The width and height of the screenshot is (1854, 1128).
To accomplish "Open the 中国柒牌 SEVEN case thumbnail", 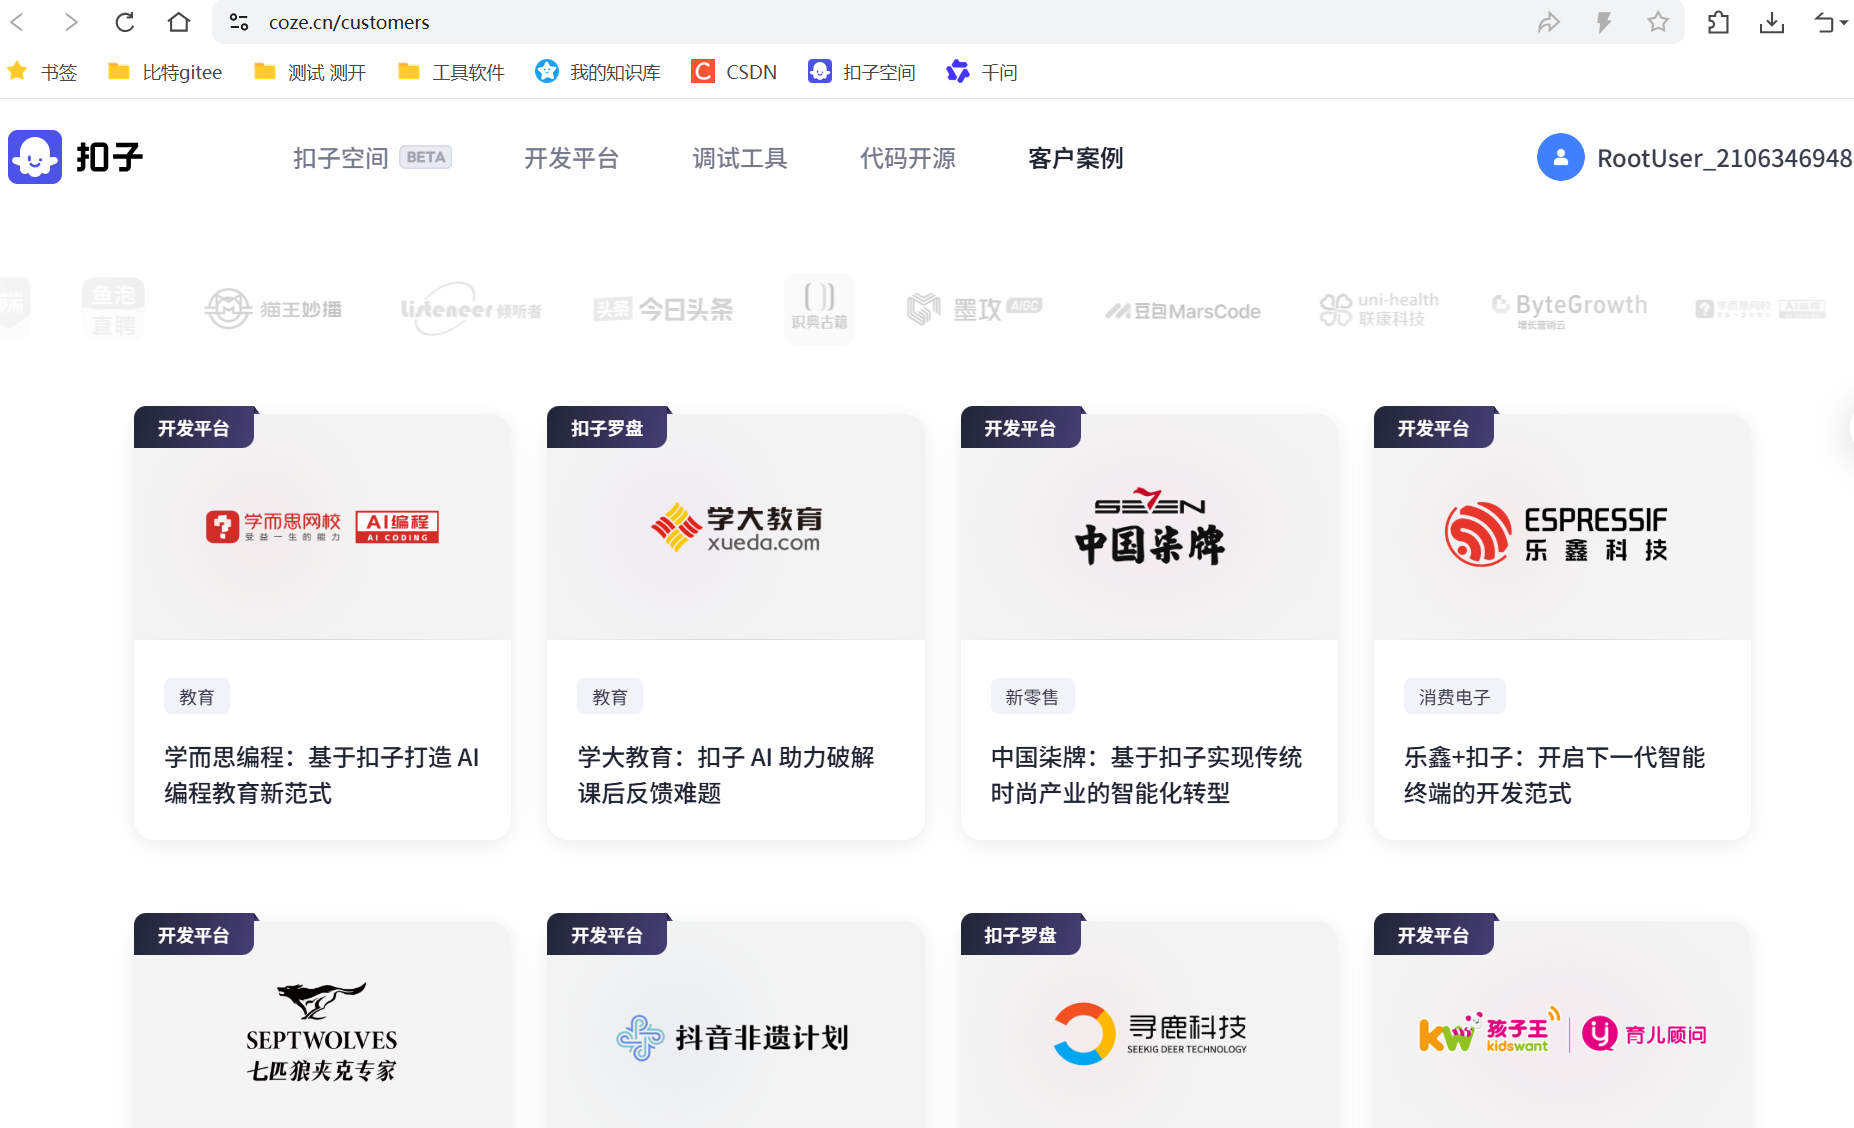I will pos(1149,527).
